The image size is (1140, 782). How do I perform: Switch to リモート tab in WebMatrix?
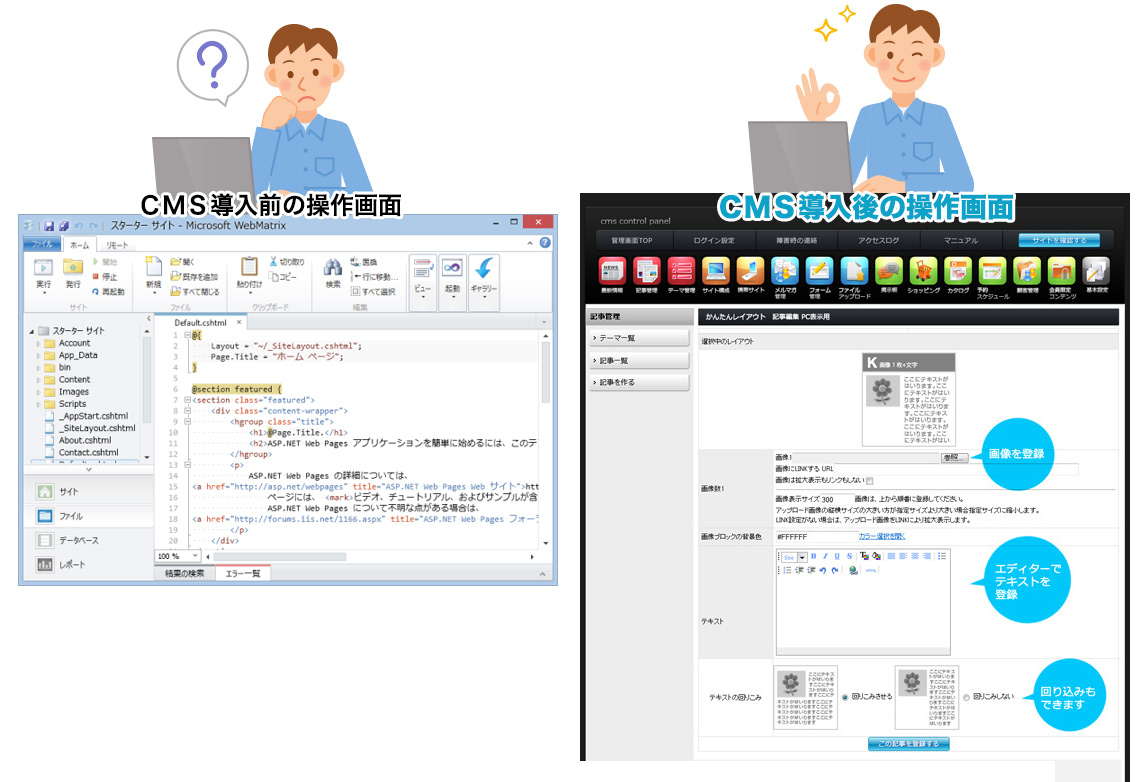pos(116,245)
